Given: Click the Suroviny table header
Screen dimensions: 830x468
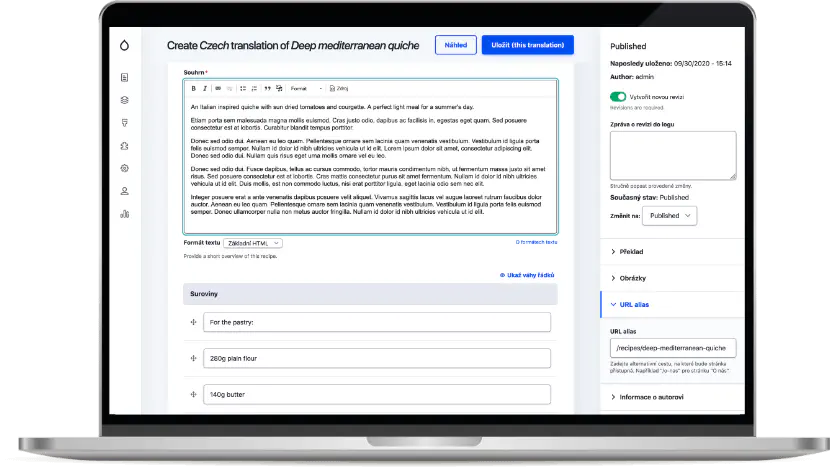Looking at the screenshot, I should click(370, 294).
